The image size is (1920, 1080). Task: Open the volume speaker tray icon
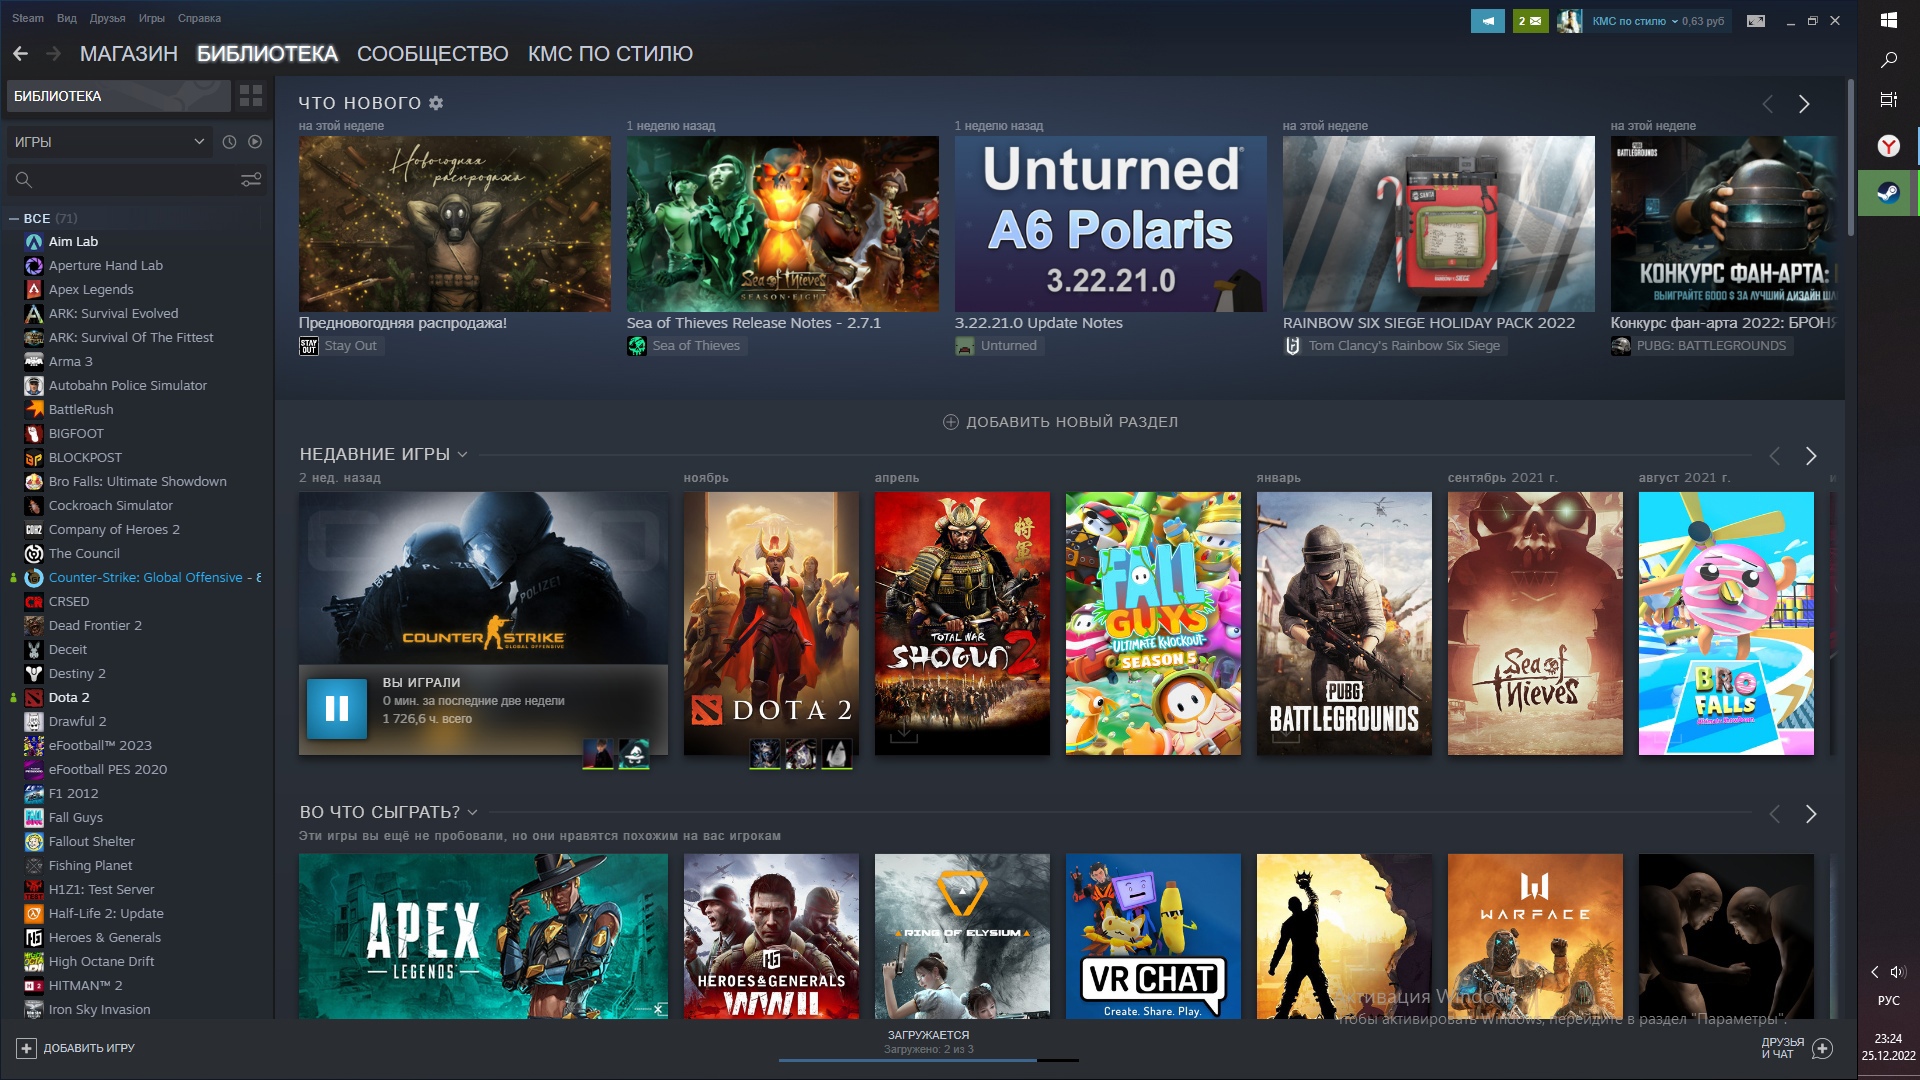click(1898, 972)
